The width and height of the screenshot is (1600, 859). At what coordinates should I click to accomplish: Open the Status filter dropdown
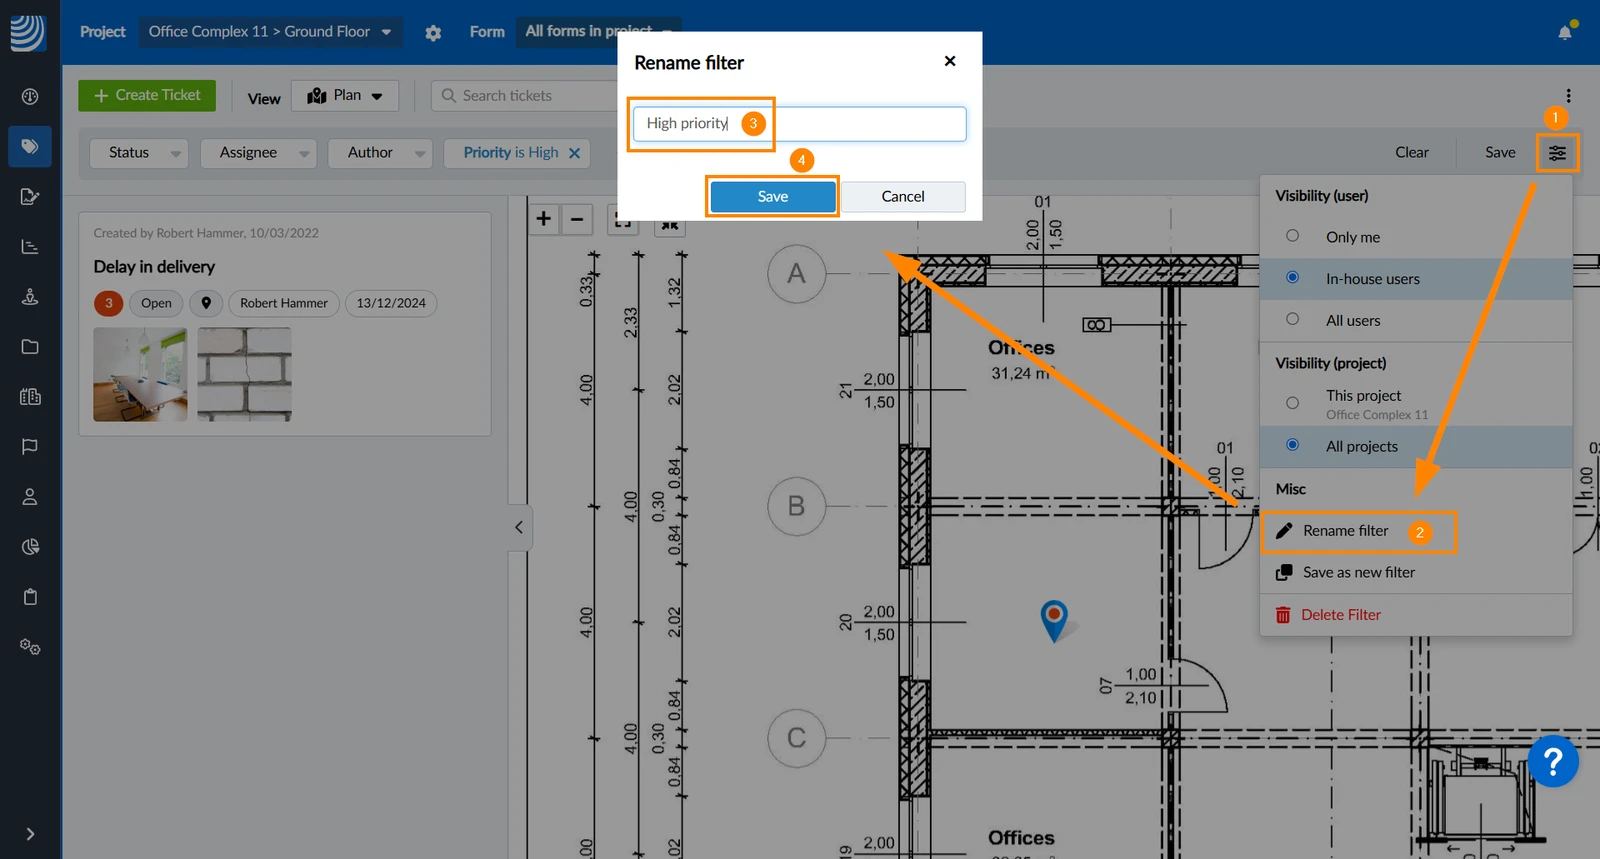point(139,153)
